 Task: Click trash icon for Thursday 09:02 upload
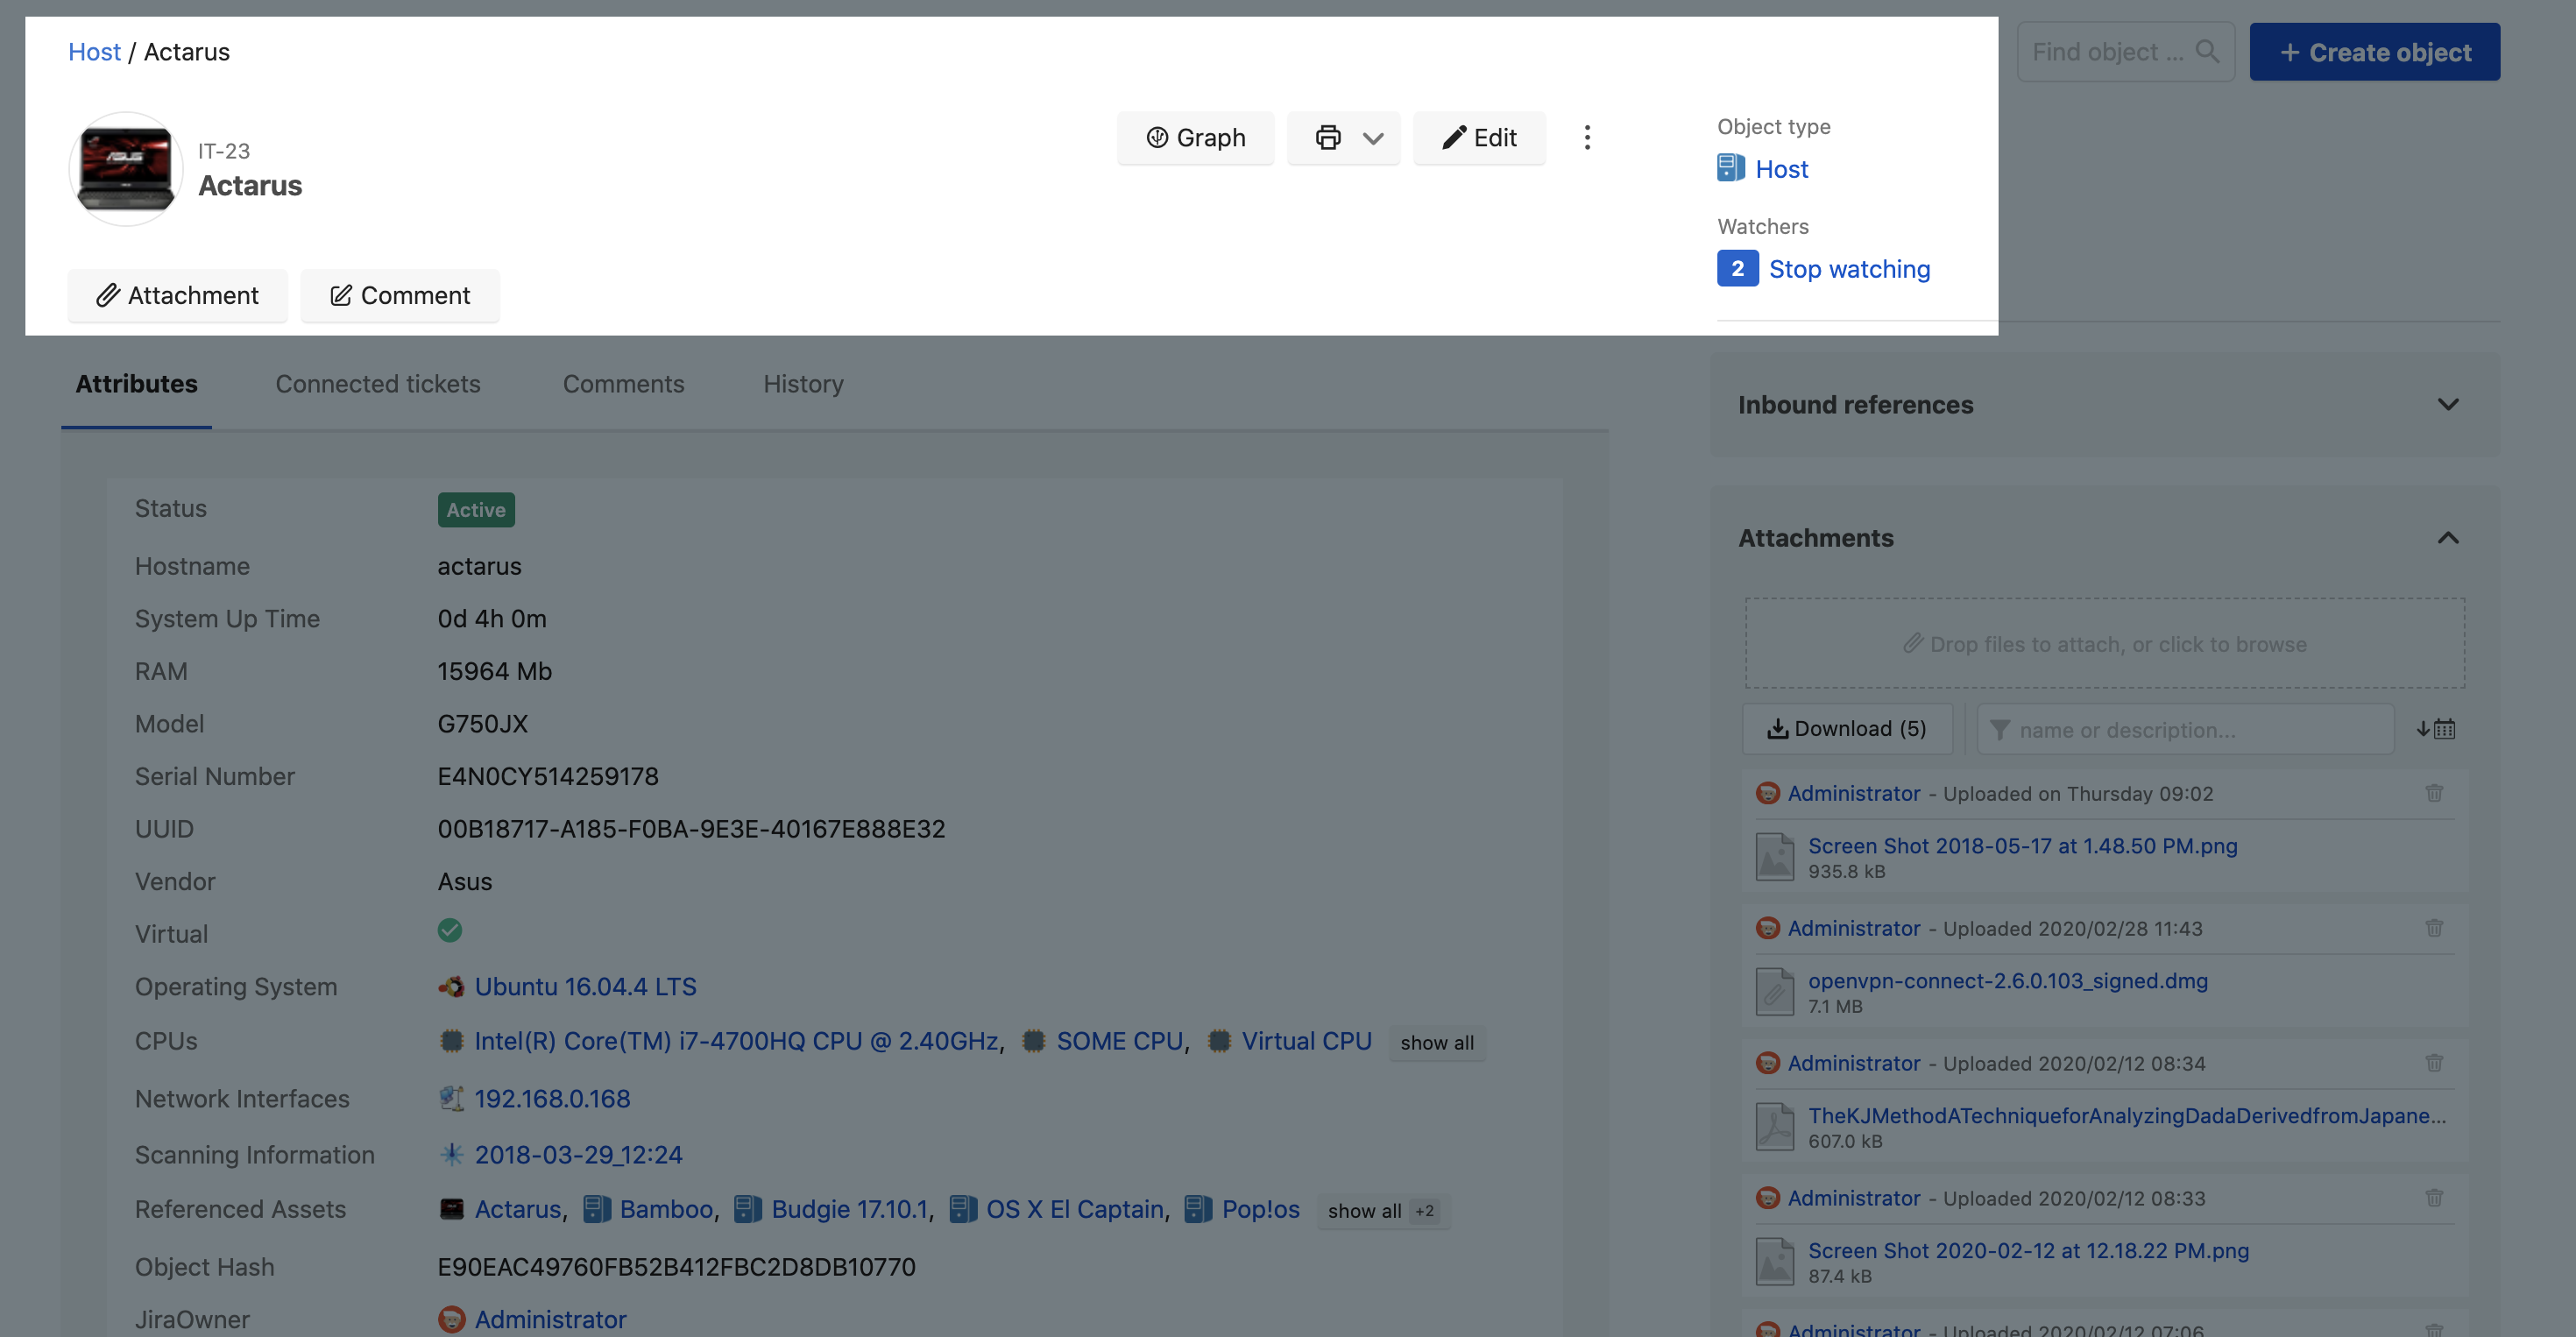[2434, 793]
